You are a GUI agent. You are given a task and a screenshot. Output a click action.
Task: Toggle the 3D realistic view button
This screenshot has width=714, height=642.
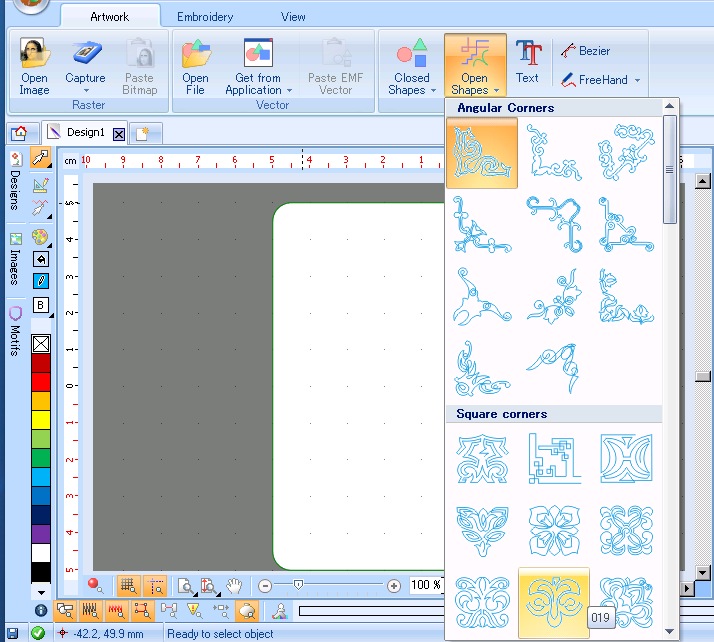tap(247, 611)
